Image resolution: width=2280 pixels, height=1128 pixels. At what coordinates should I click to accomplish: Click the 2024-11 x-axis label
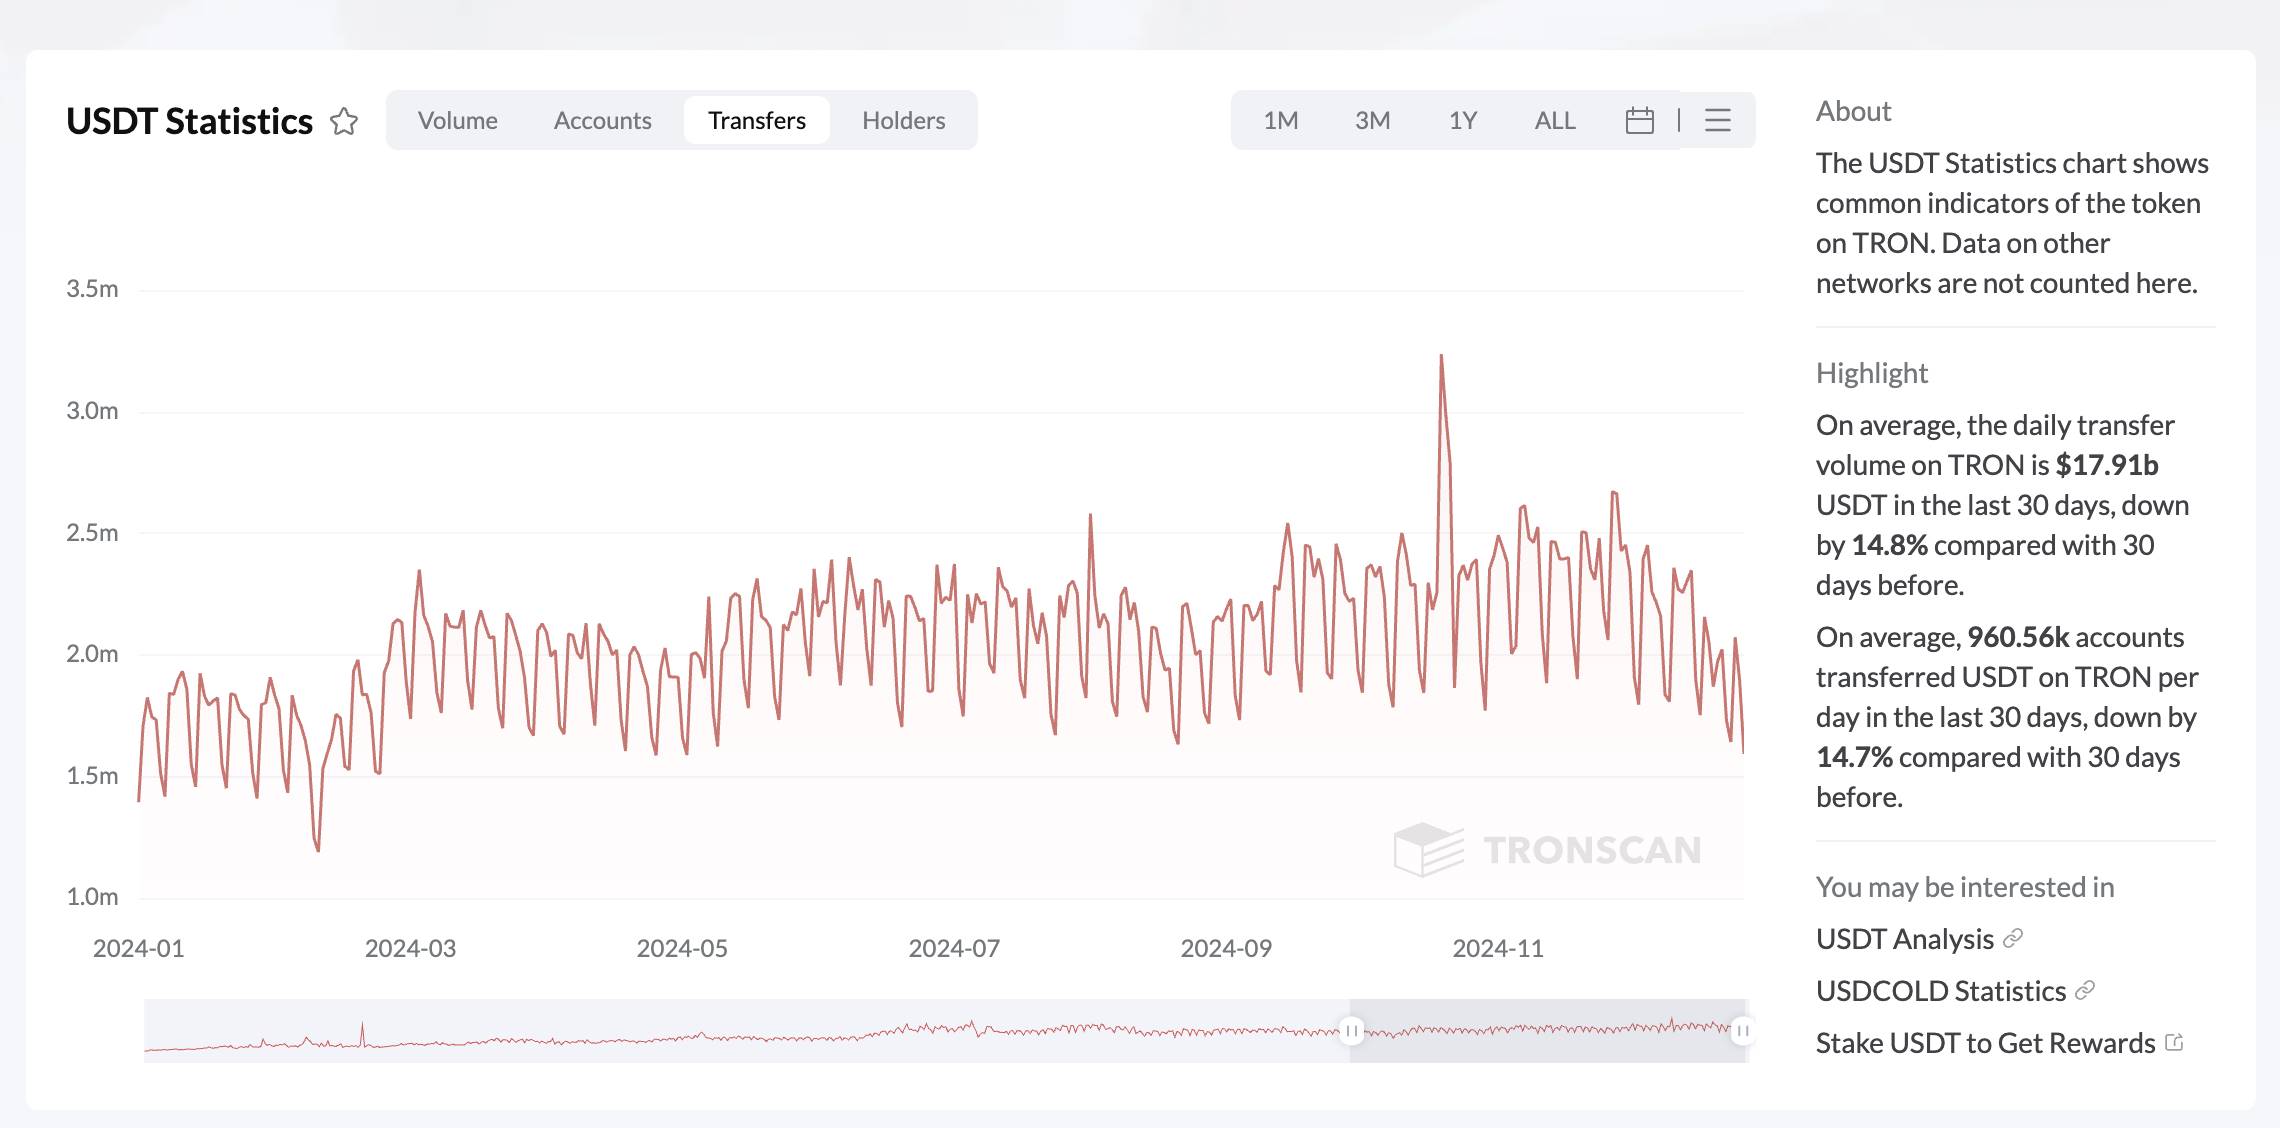click(x=1498, y=948)
